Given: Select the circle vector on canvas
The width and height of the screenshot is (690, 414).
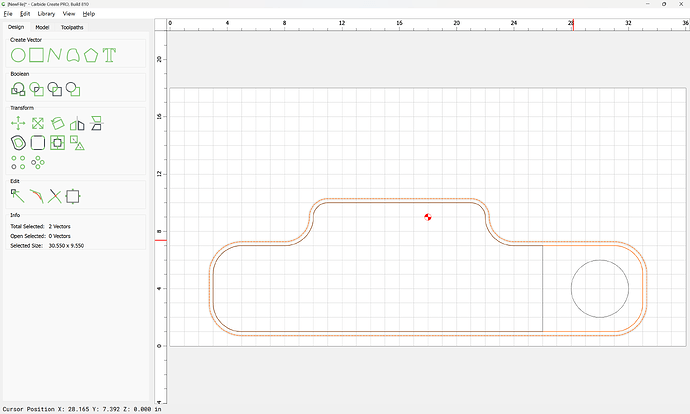Looking at the screenshot, I should (600, 260).
